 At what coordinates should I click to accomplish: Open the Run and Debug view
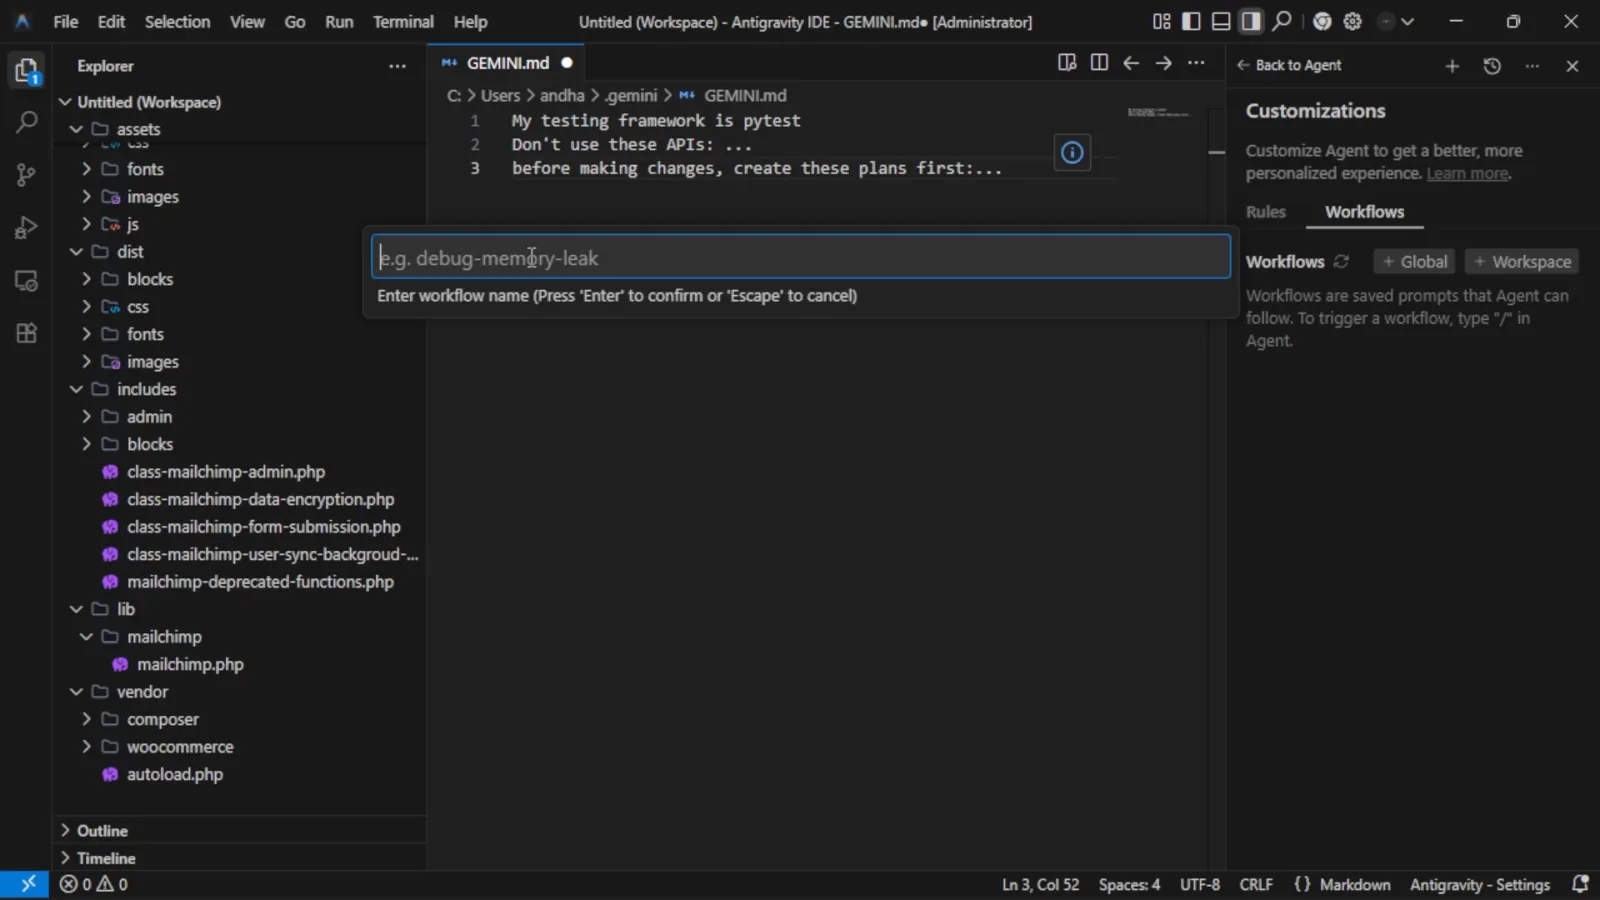pos(26,228)
